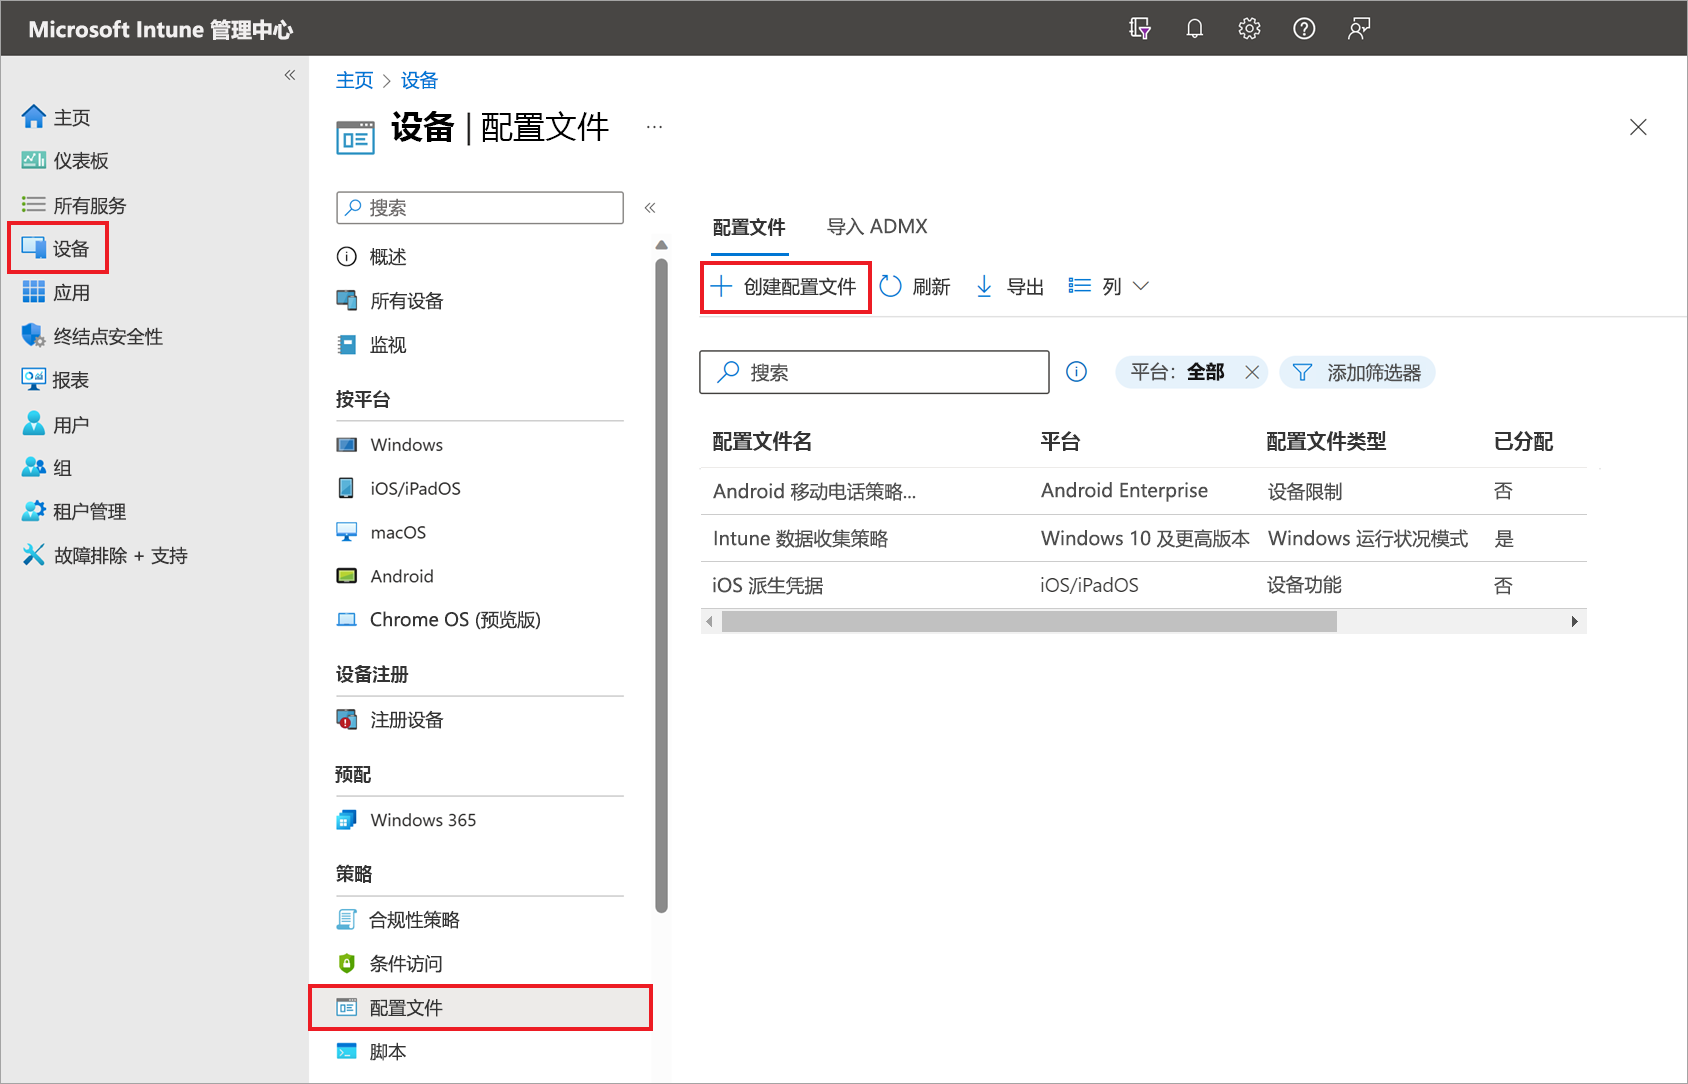This screenshot has width=1688, height=1084.
Task: Remove the 平台: 全部 filter
Action: [x=1252, y=372]
